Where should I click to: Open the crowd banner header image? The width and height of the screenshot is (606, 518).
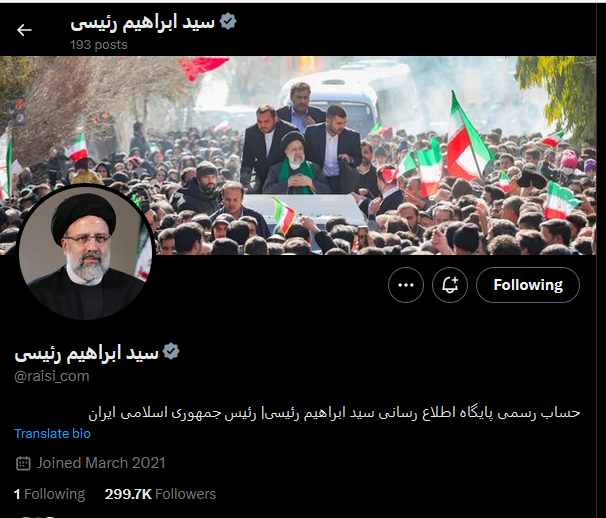point(298,155)
